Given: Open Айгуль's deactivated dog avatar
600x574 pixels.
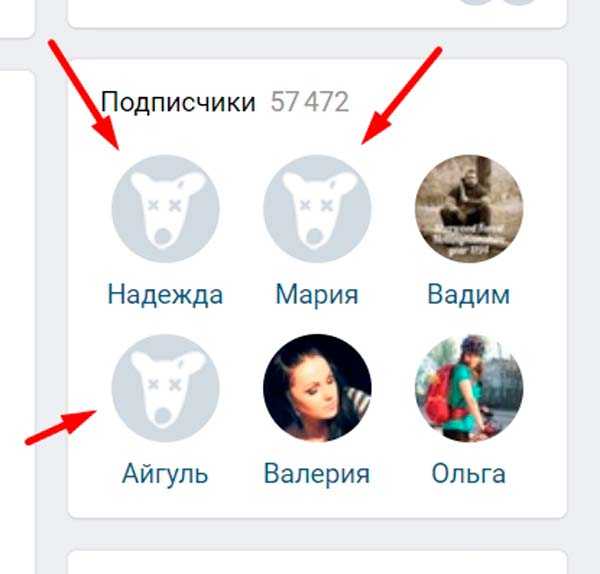Looking at the screenshot, I should tap(165, 388).
